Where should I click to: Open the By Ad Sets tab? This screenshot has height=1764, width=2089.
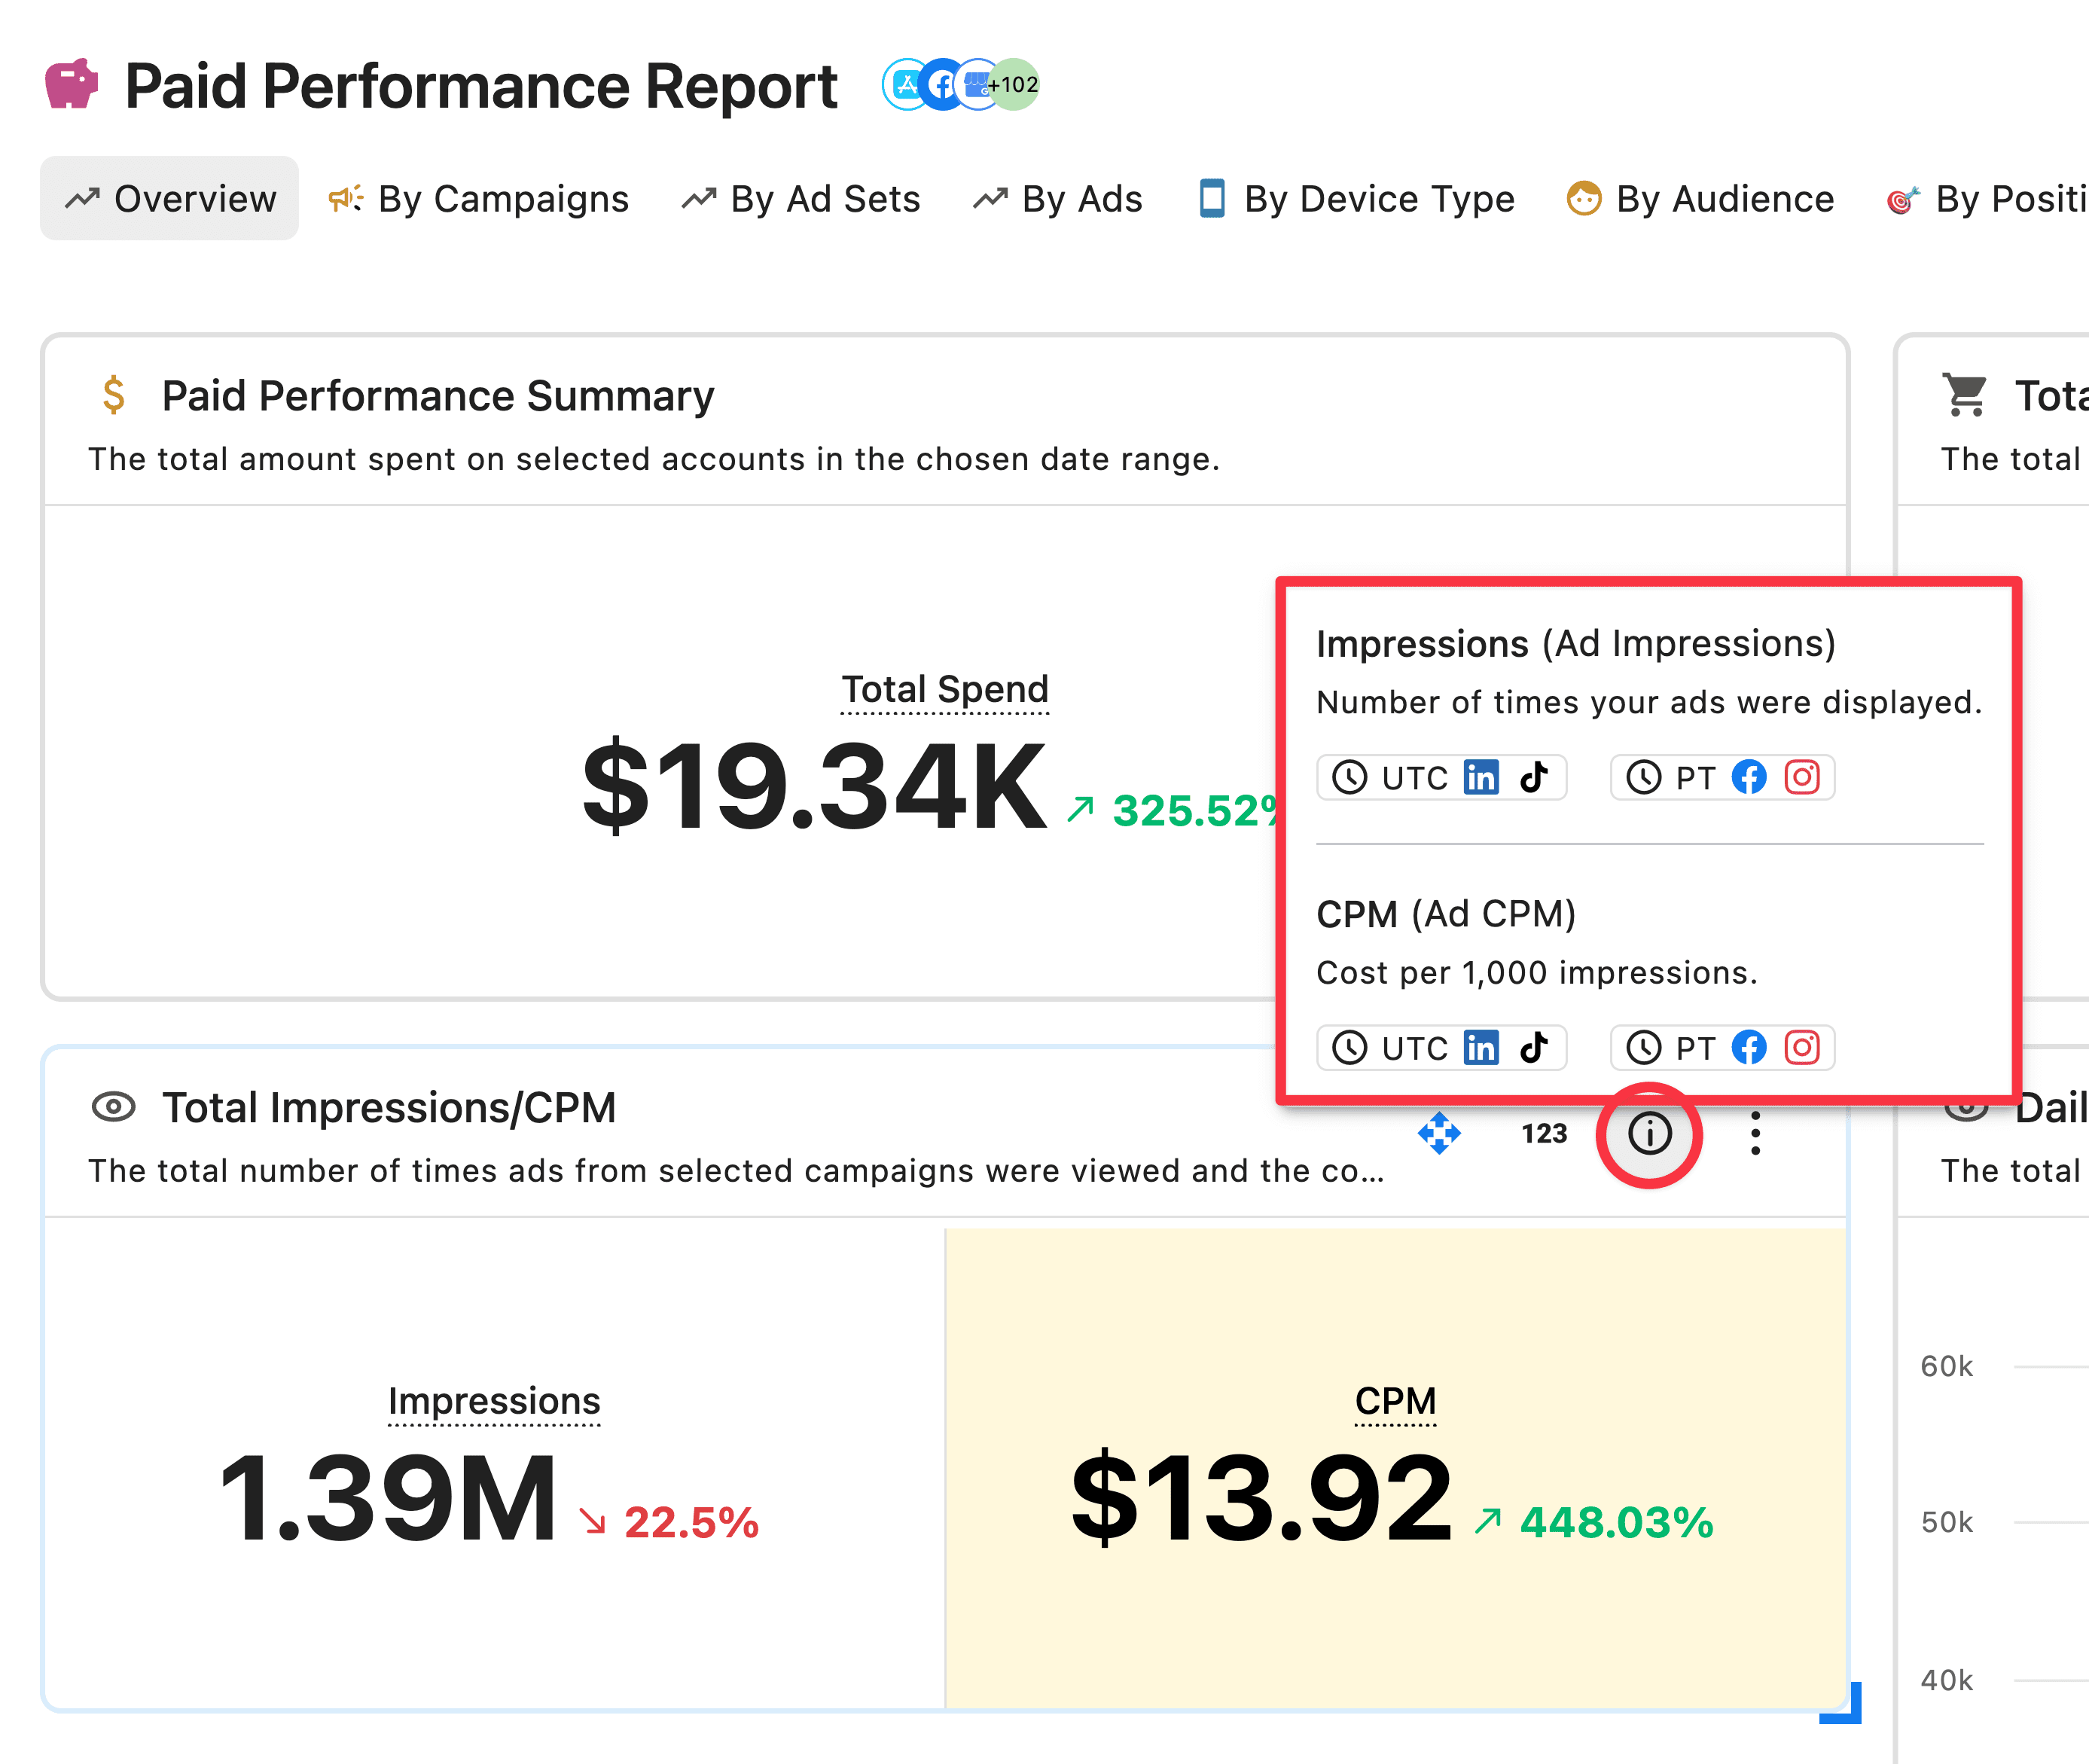[x=800, y=199]
